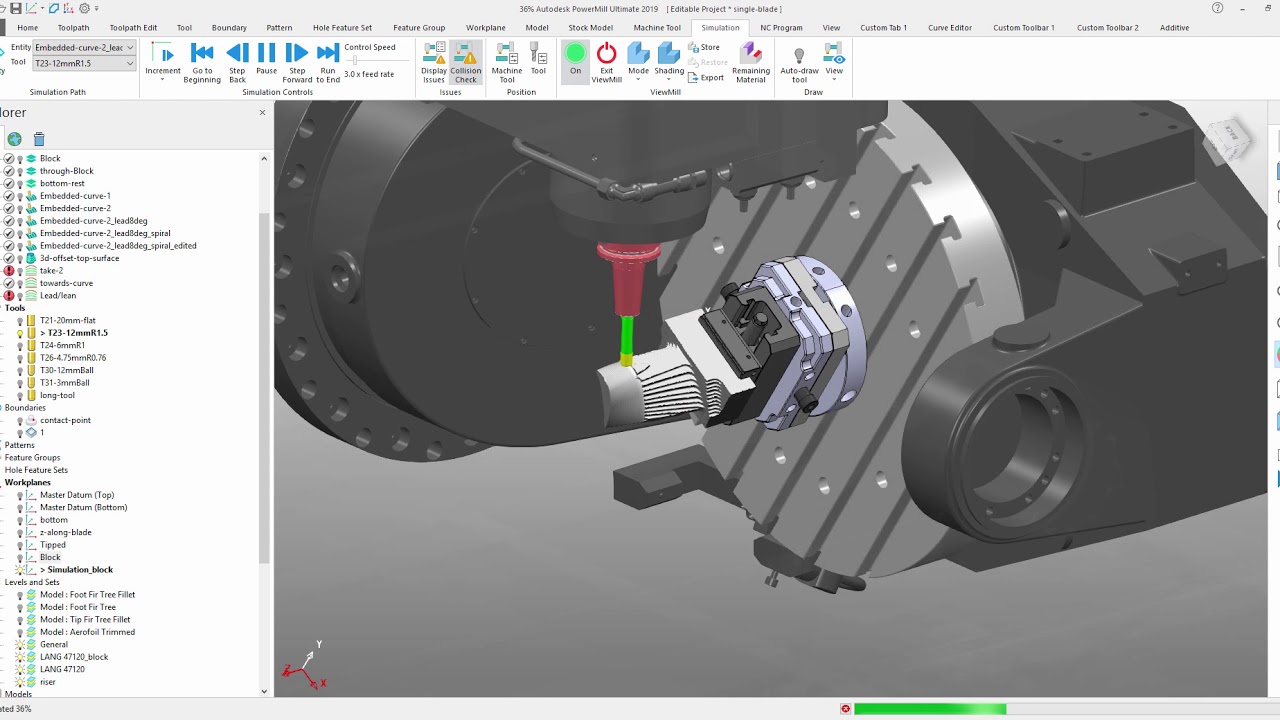Viewport: 1280px width, 720px height.
Task: Switch to the NC Program ribbon tab
Action: (x=781, y=27)
